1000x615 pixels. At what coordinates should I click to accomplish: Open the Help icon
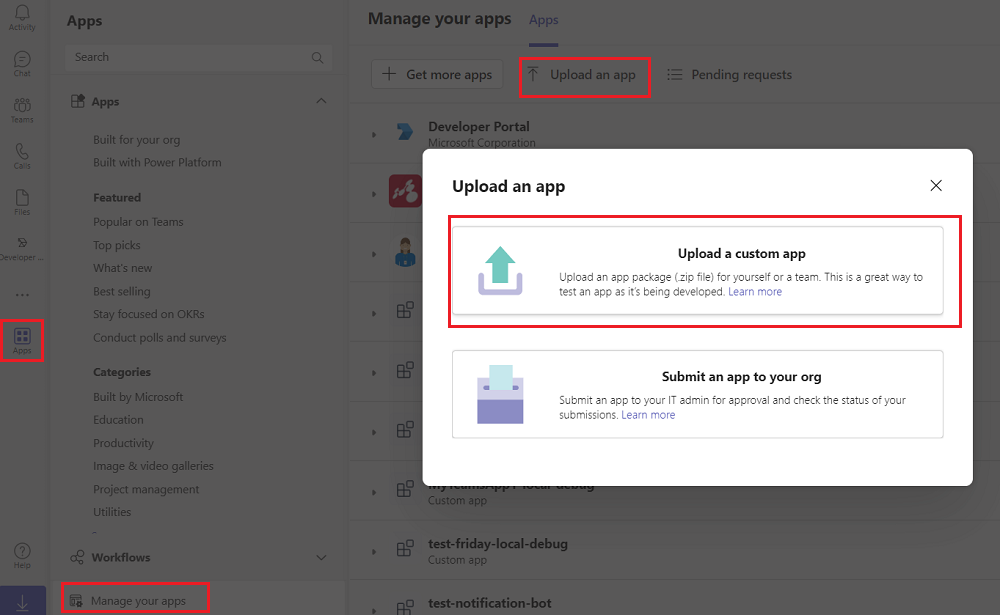pos(22,556)
